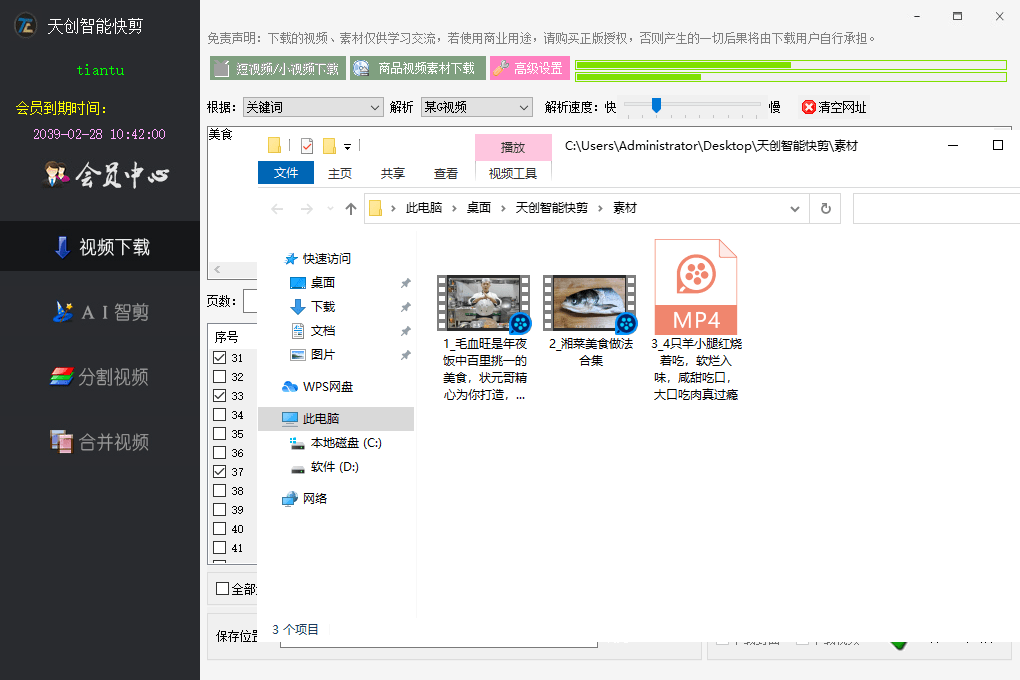
Task: Click 此电脑 in the breadcrumb path
Action: pyautogui.click(x=423, y=208)
